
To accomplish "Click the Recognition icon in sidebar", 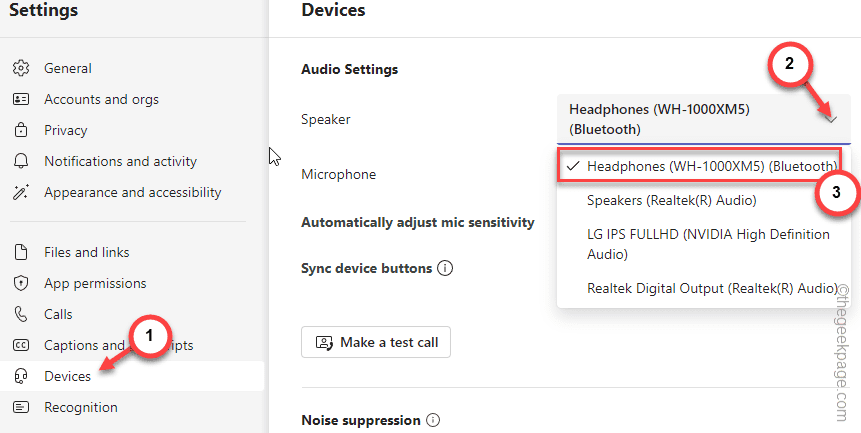I will 21,407.
